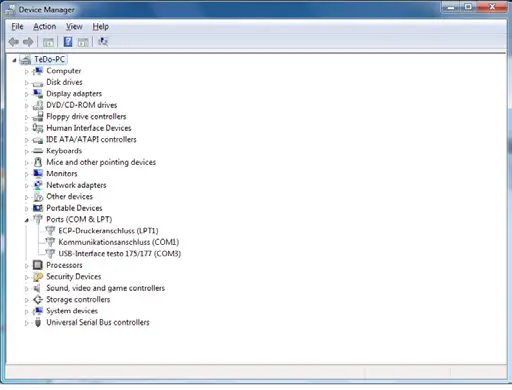
Task: Click the Processors chip icon
Action: coord(38,265)
